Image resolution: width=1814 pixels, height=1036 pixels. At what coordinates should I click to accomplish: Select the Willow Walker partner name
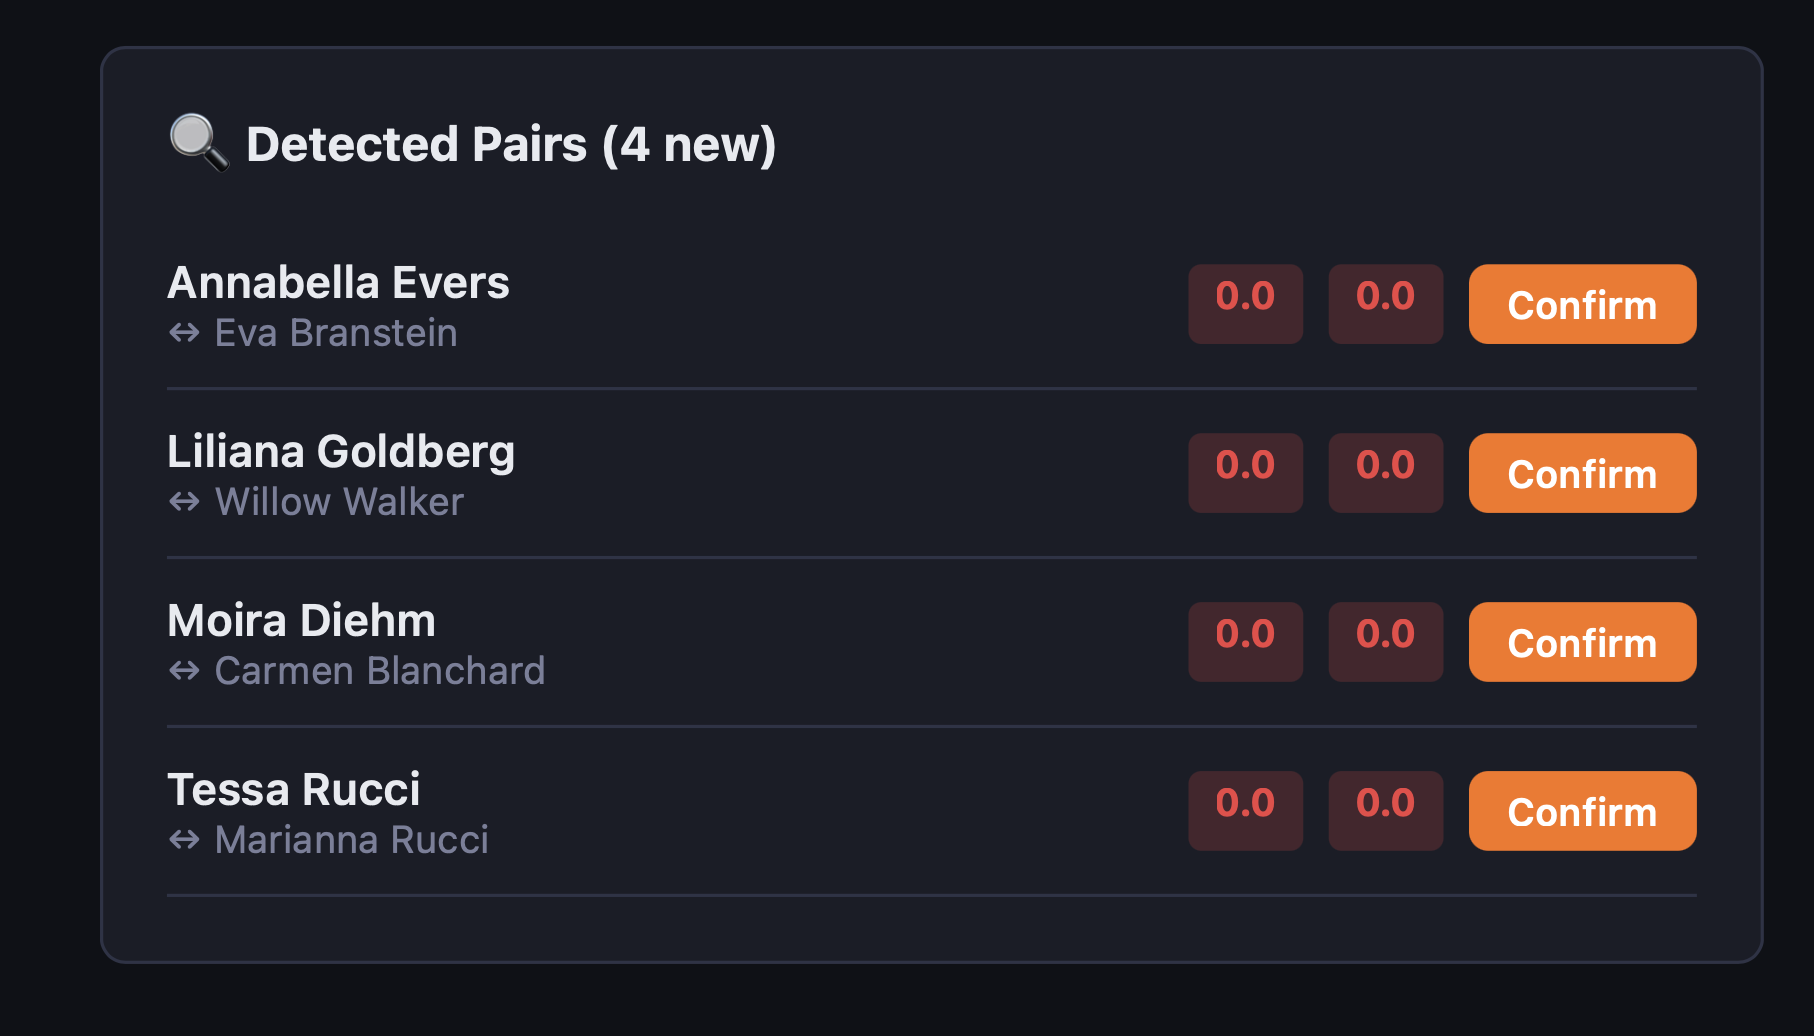(x=339, y=502)
